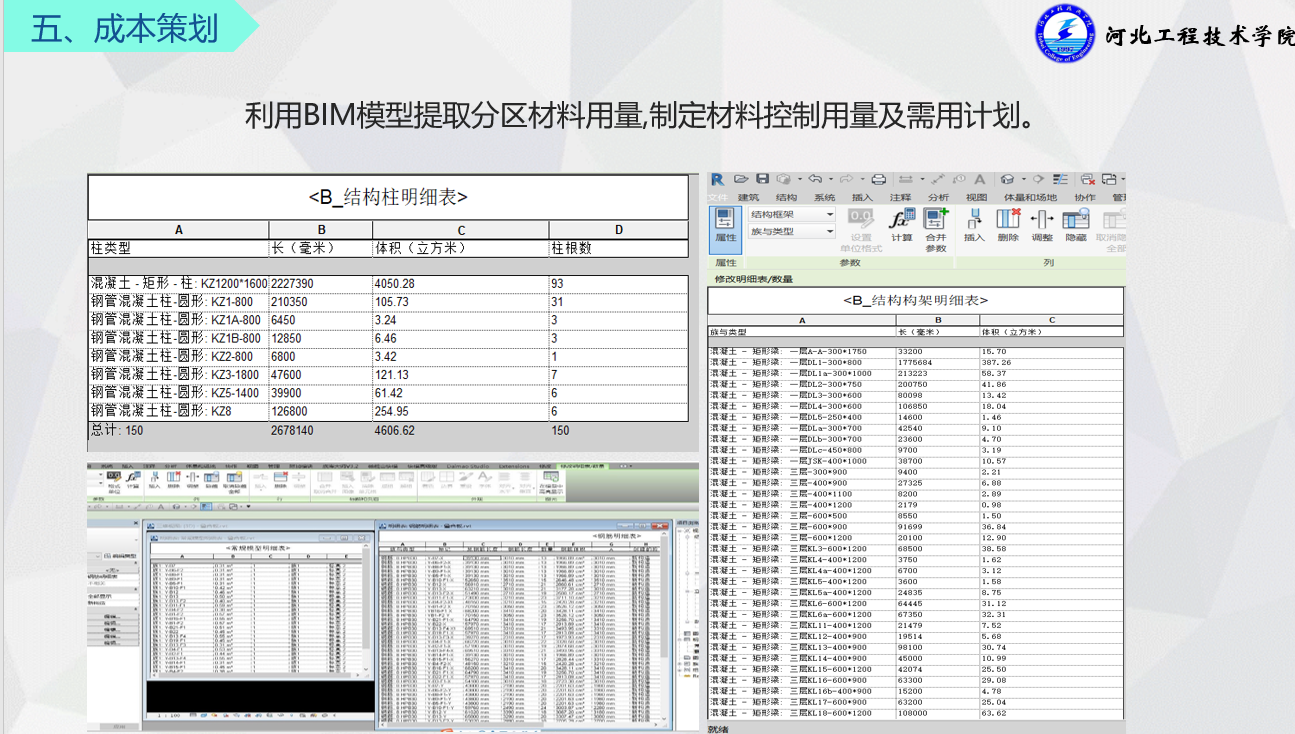Click the Undo arrow icon
Screen dimensions: 1295x734
[815, 180]
